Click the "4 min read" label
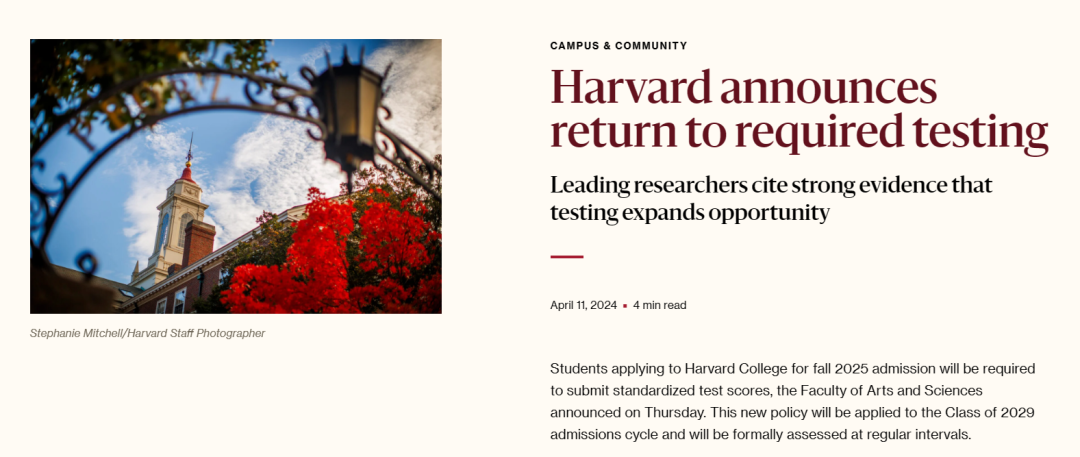 pos(659,305)
